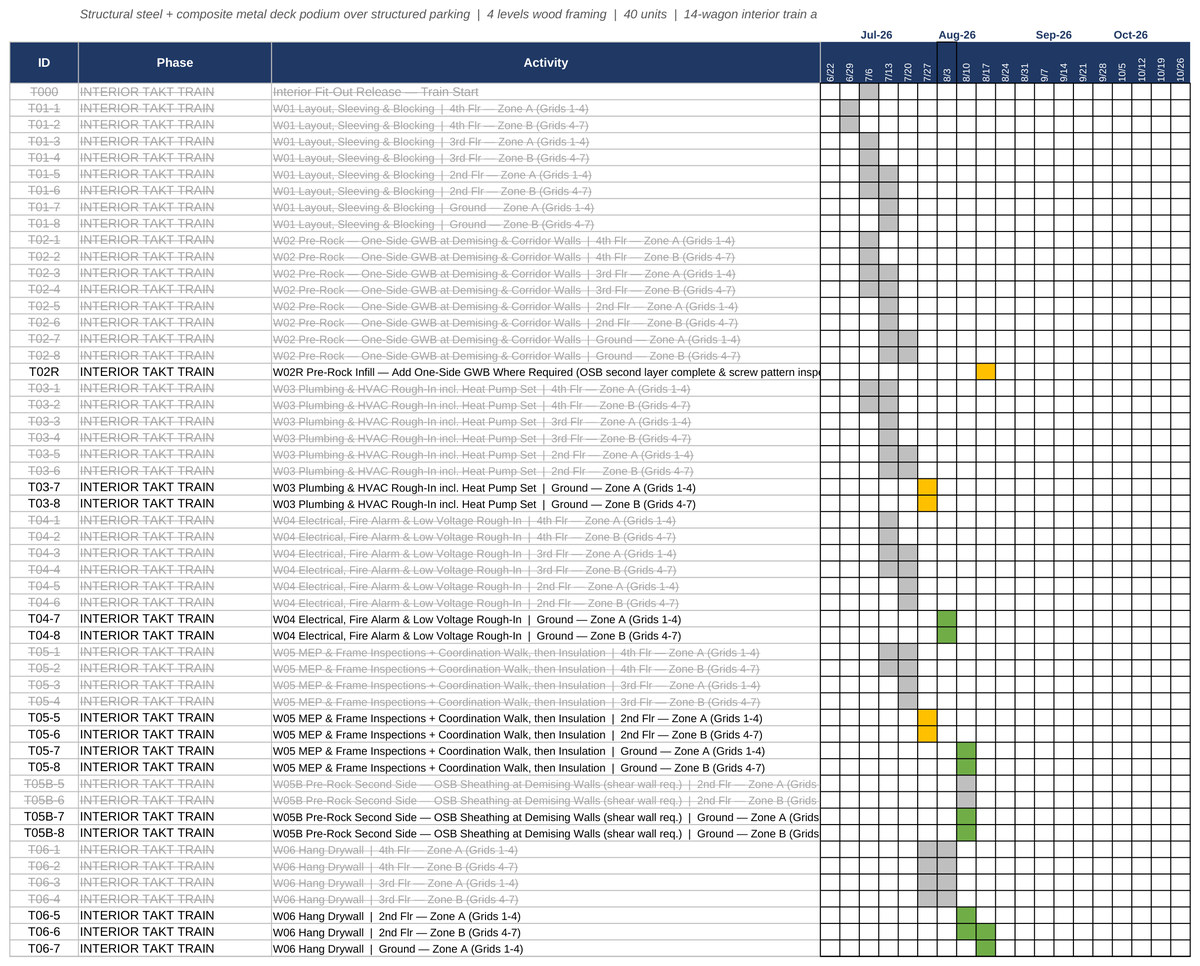Click the orange bar in T05-5 row
Screen dimensions: 1200x966
(927, 718)
